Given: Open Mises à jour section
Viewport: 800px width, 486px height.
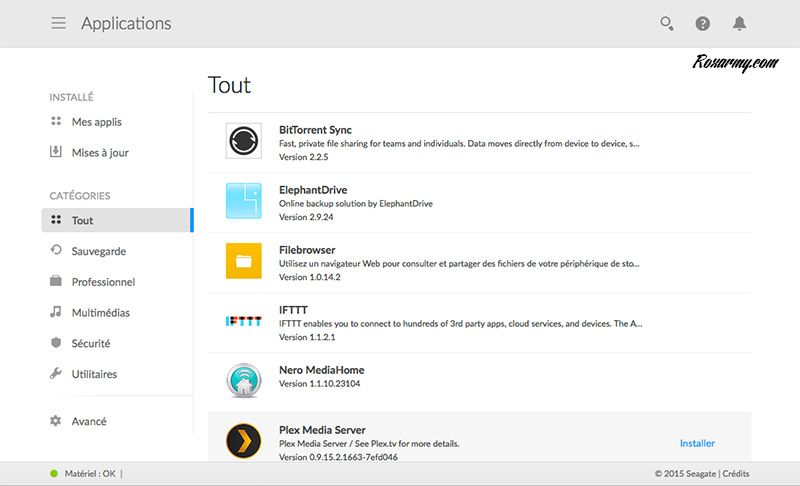Looking at the screenshot, I should click(x=99, y=153).
